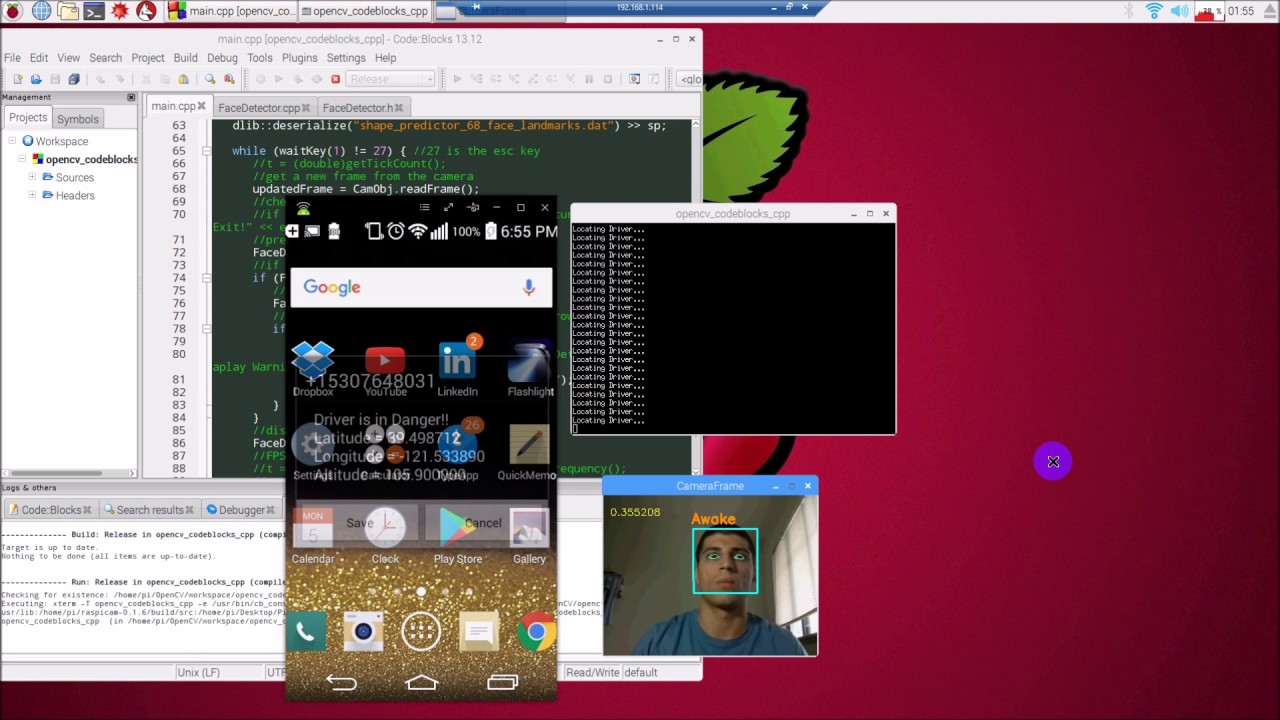Tap the Dropbox app on the phone screen
The width and height of the screenshot is (1280, 720).
pyautogui.click(x=313, y=368)
